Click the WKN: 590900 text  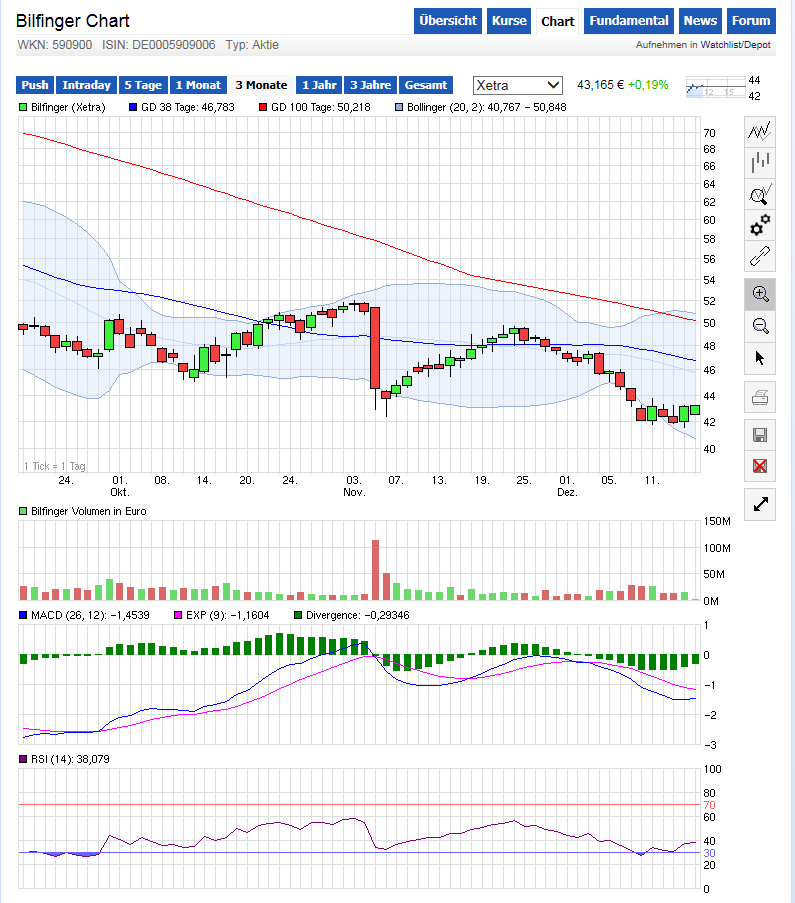[55, 45]
